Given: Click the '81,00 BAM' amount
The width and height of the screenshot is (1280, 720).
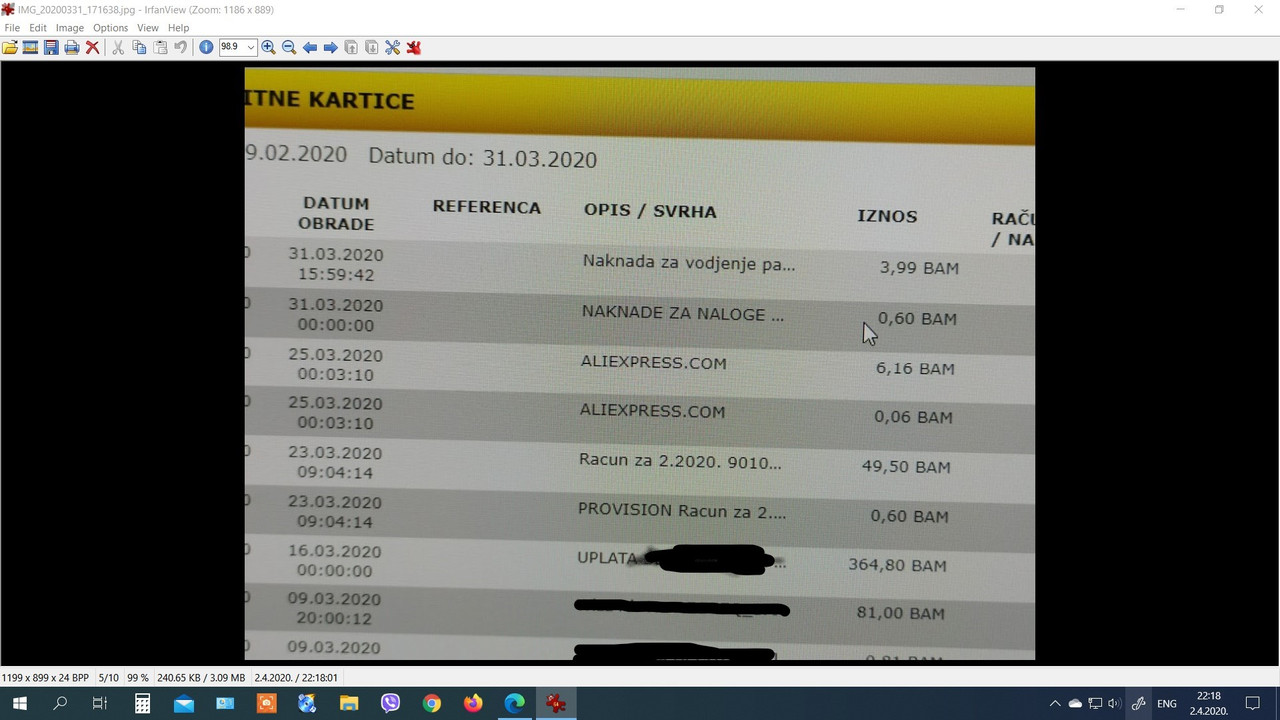Looking at the screenshot, I should (900, 613).
